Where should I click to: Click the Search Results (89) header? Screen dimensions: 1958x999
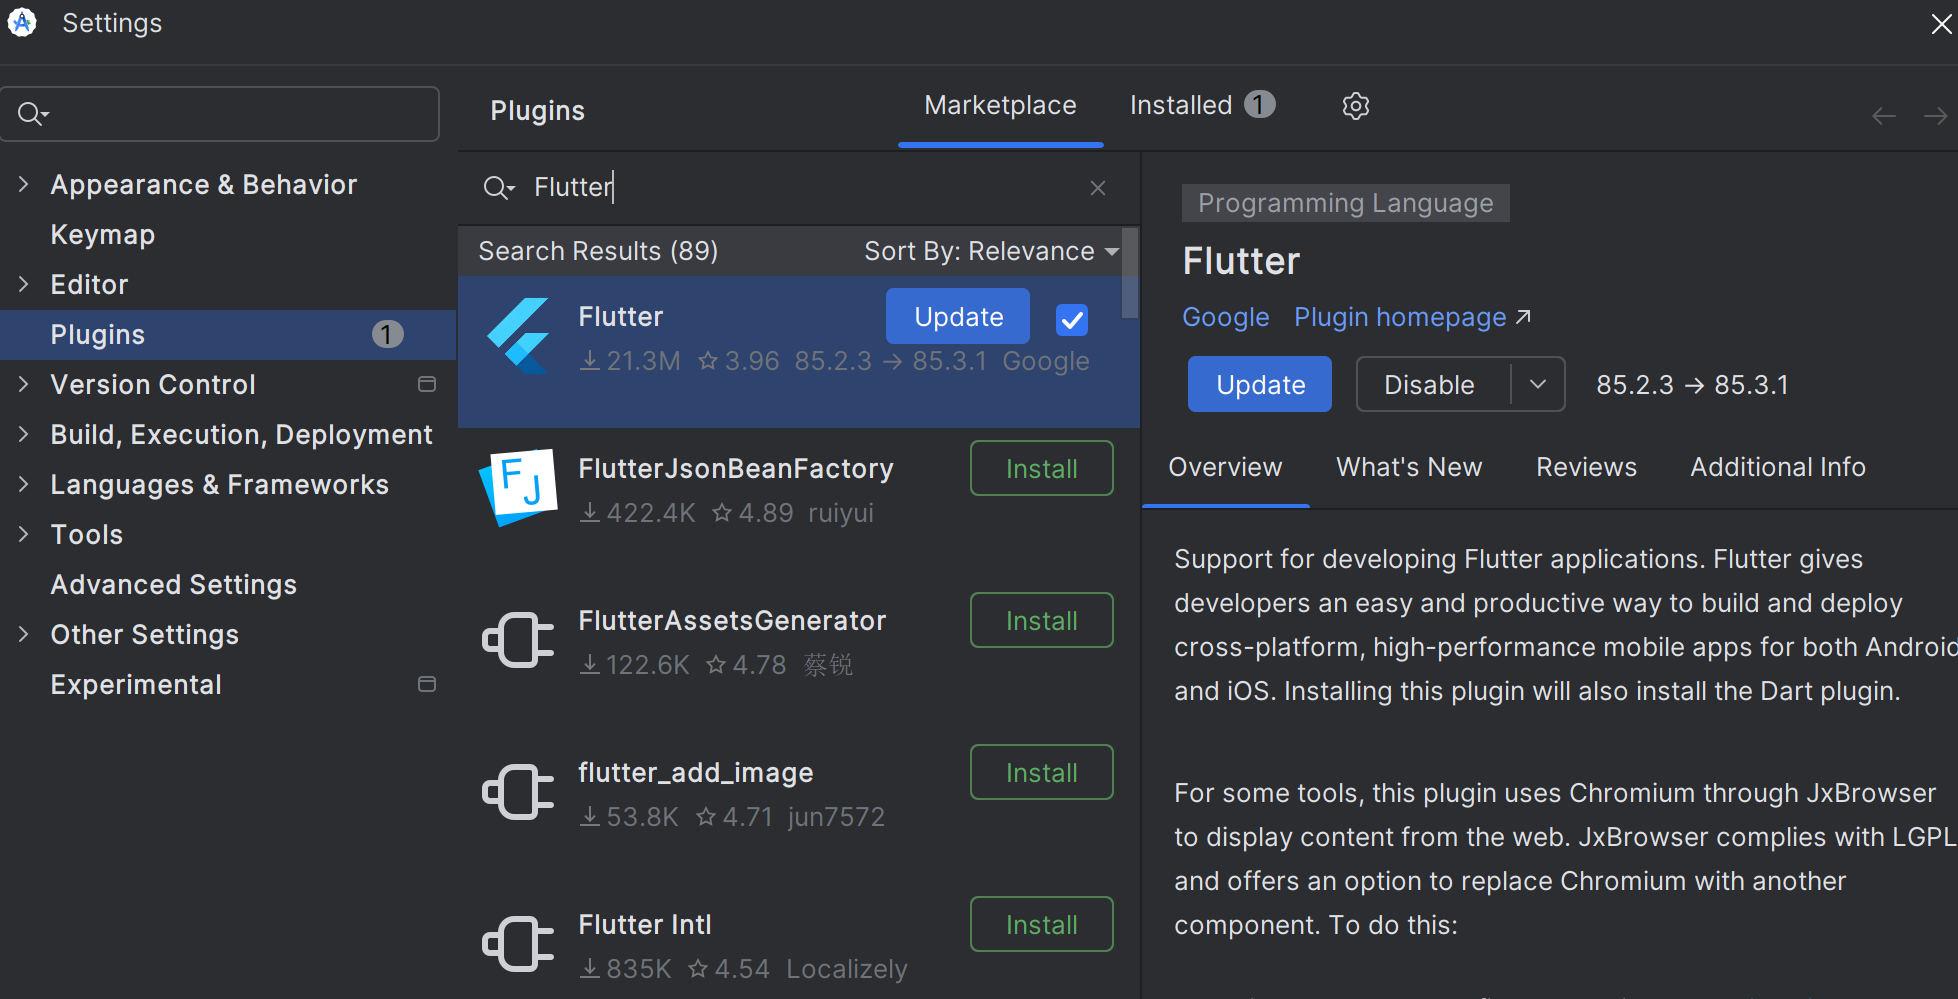click(x=598, y=251)
